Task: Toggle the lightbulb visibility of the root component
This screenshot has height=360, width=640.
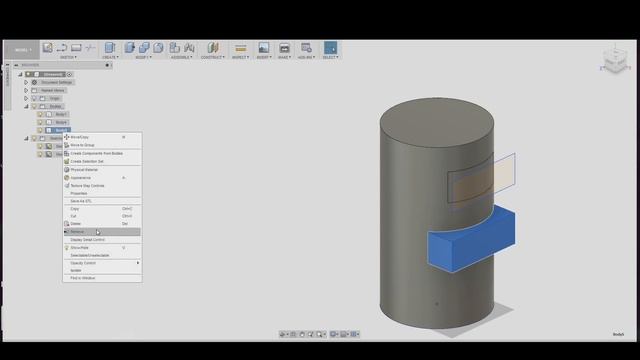Action: (28, 74)
